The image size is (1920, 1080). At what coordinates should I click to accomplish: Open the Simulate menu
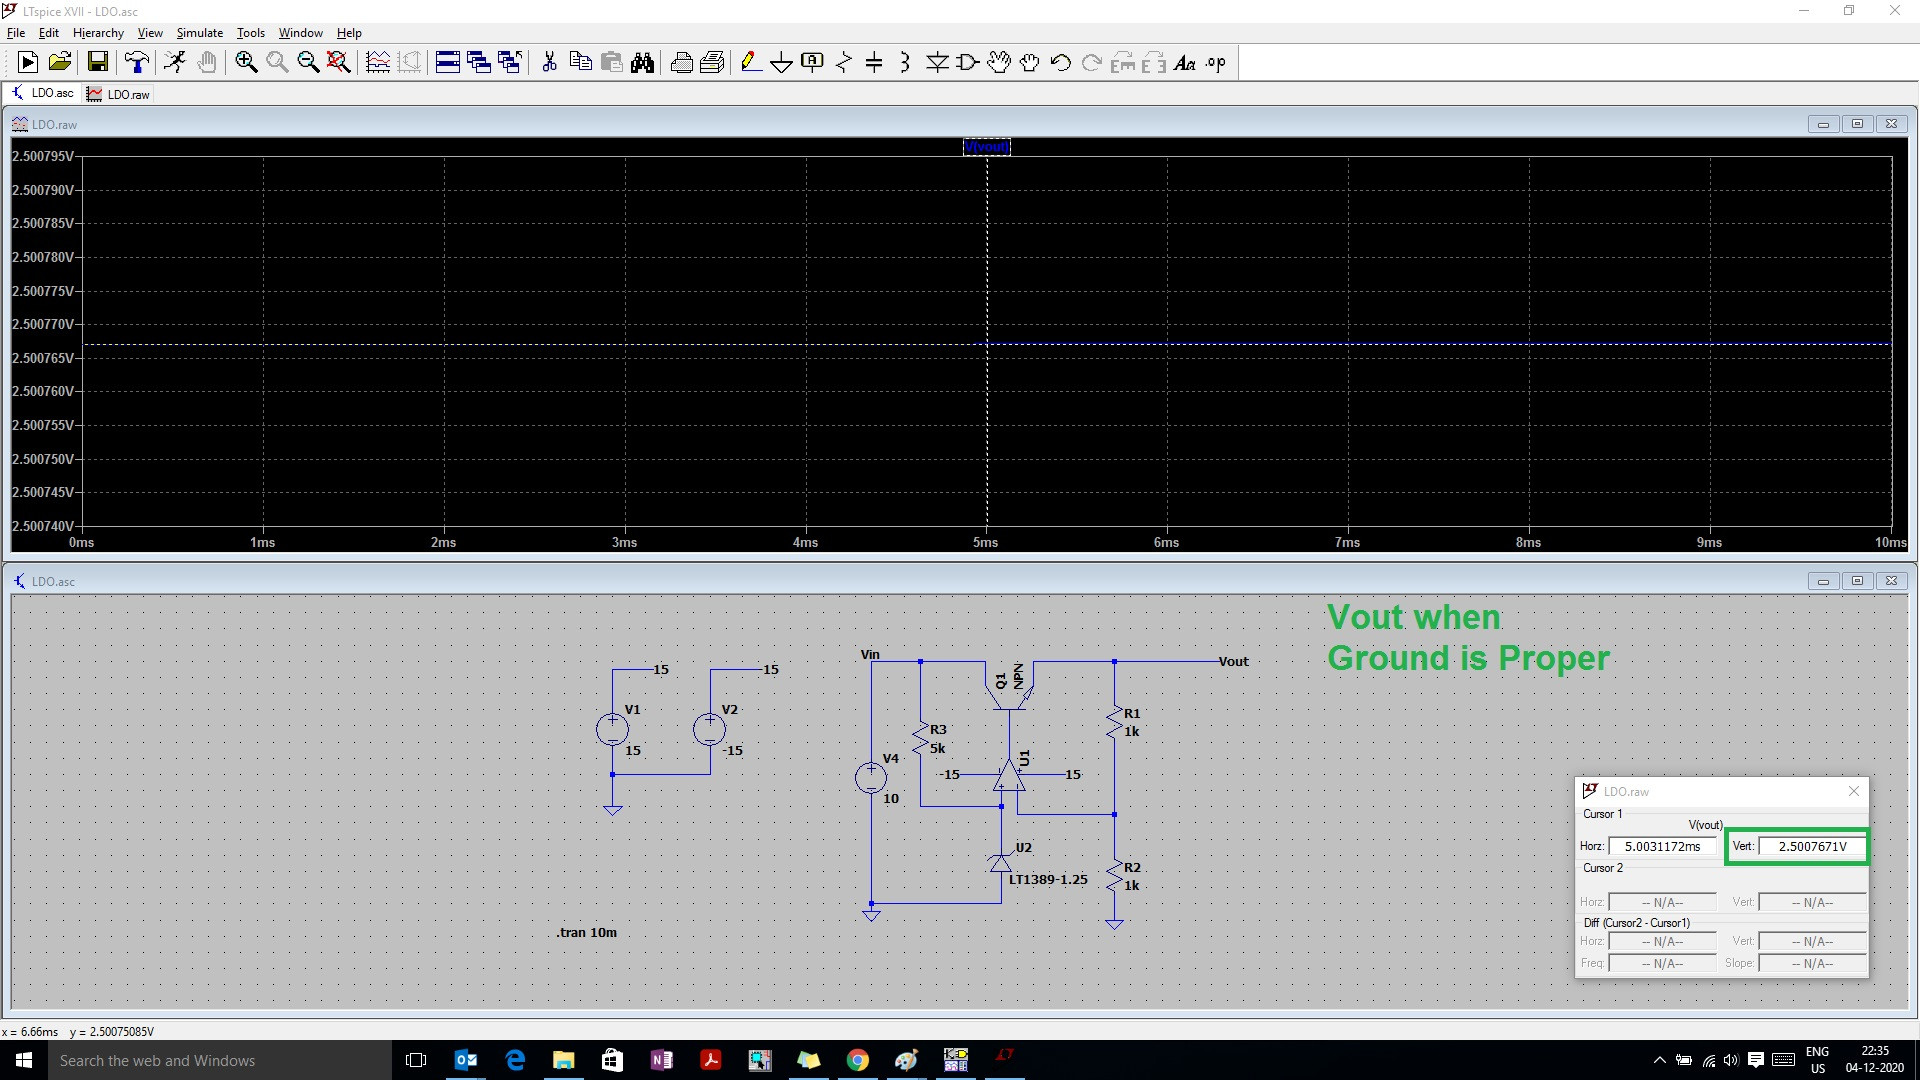pyautogui.click(x=200, y=32)
